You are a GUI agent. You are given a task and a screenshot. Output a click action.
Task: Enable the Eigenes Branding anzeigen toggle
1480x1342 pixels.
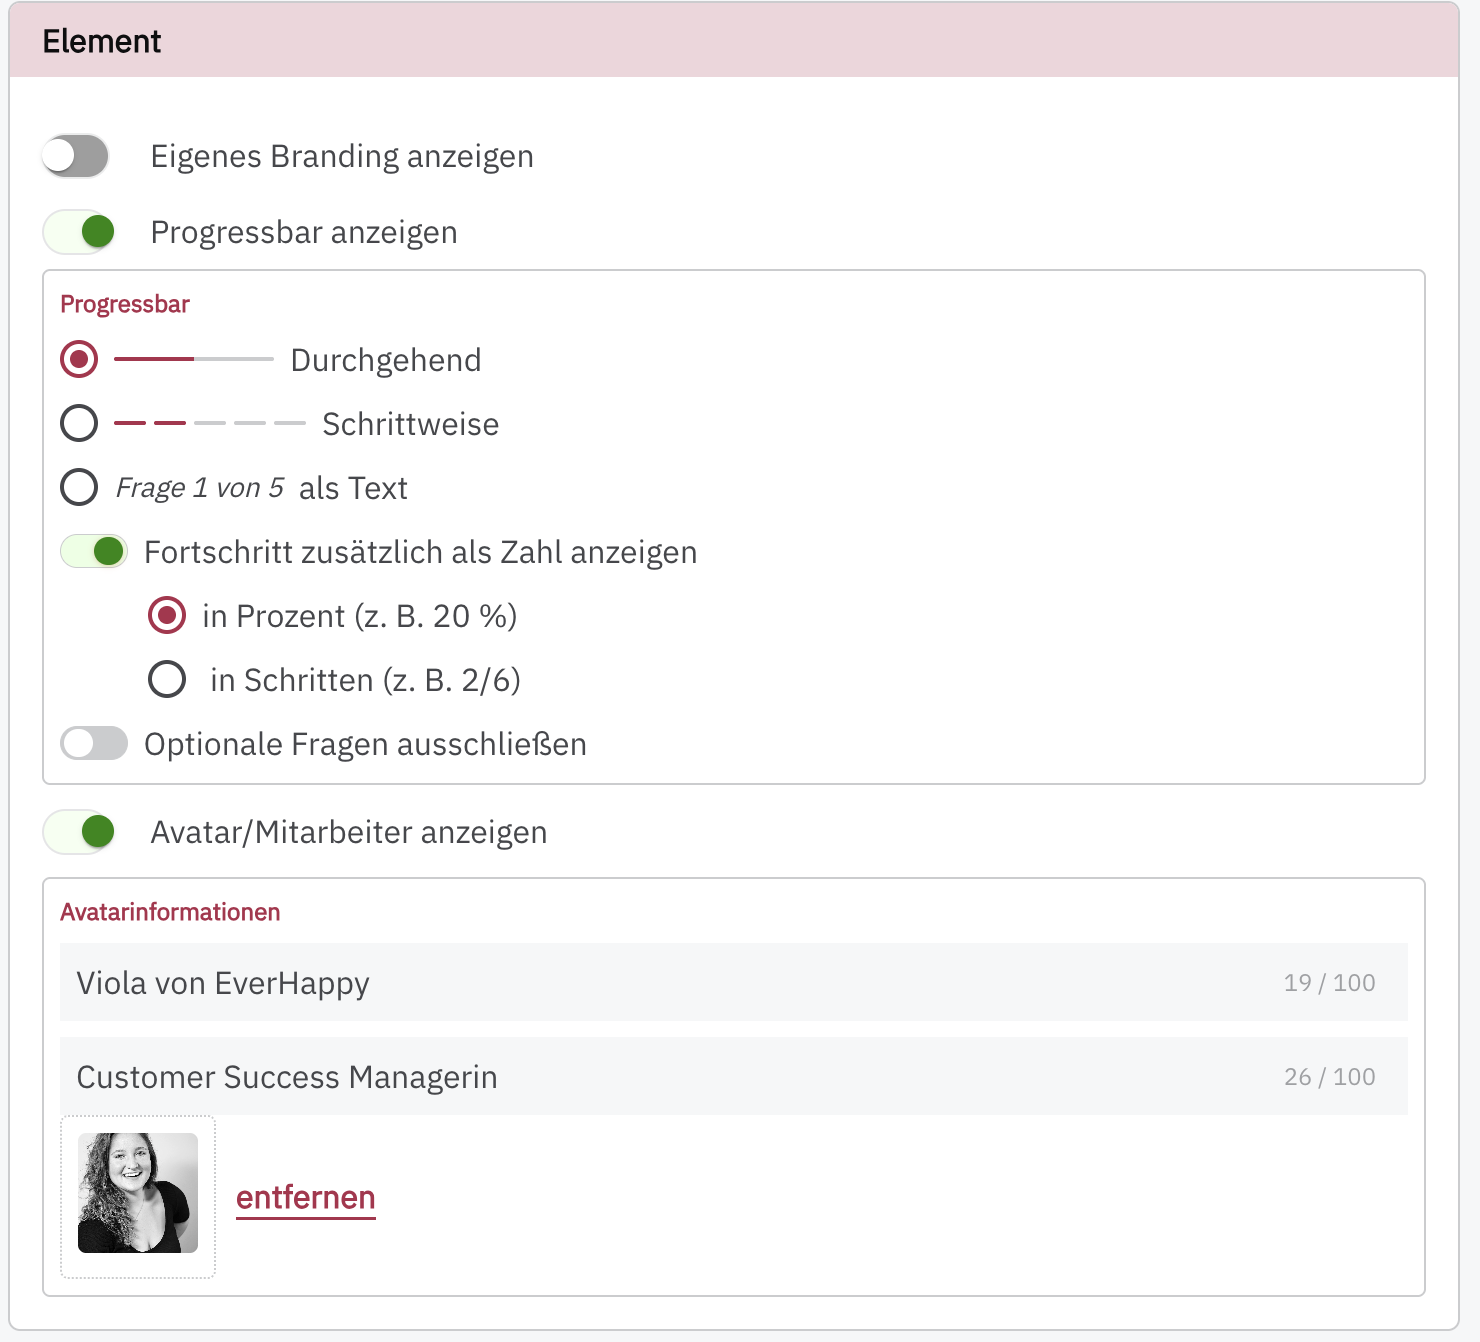click(76, 156)
